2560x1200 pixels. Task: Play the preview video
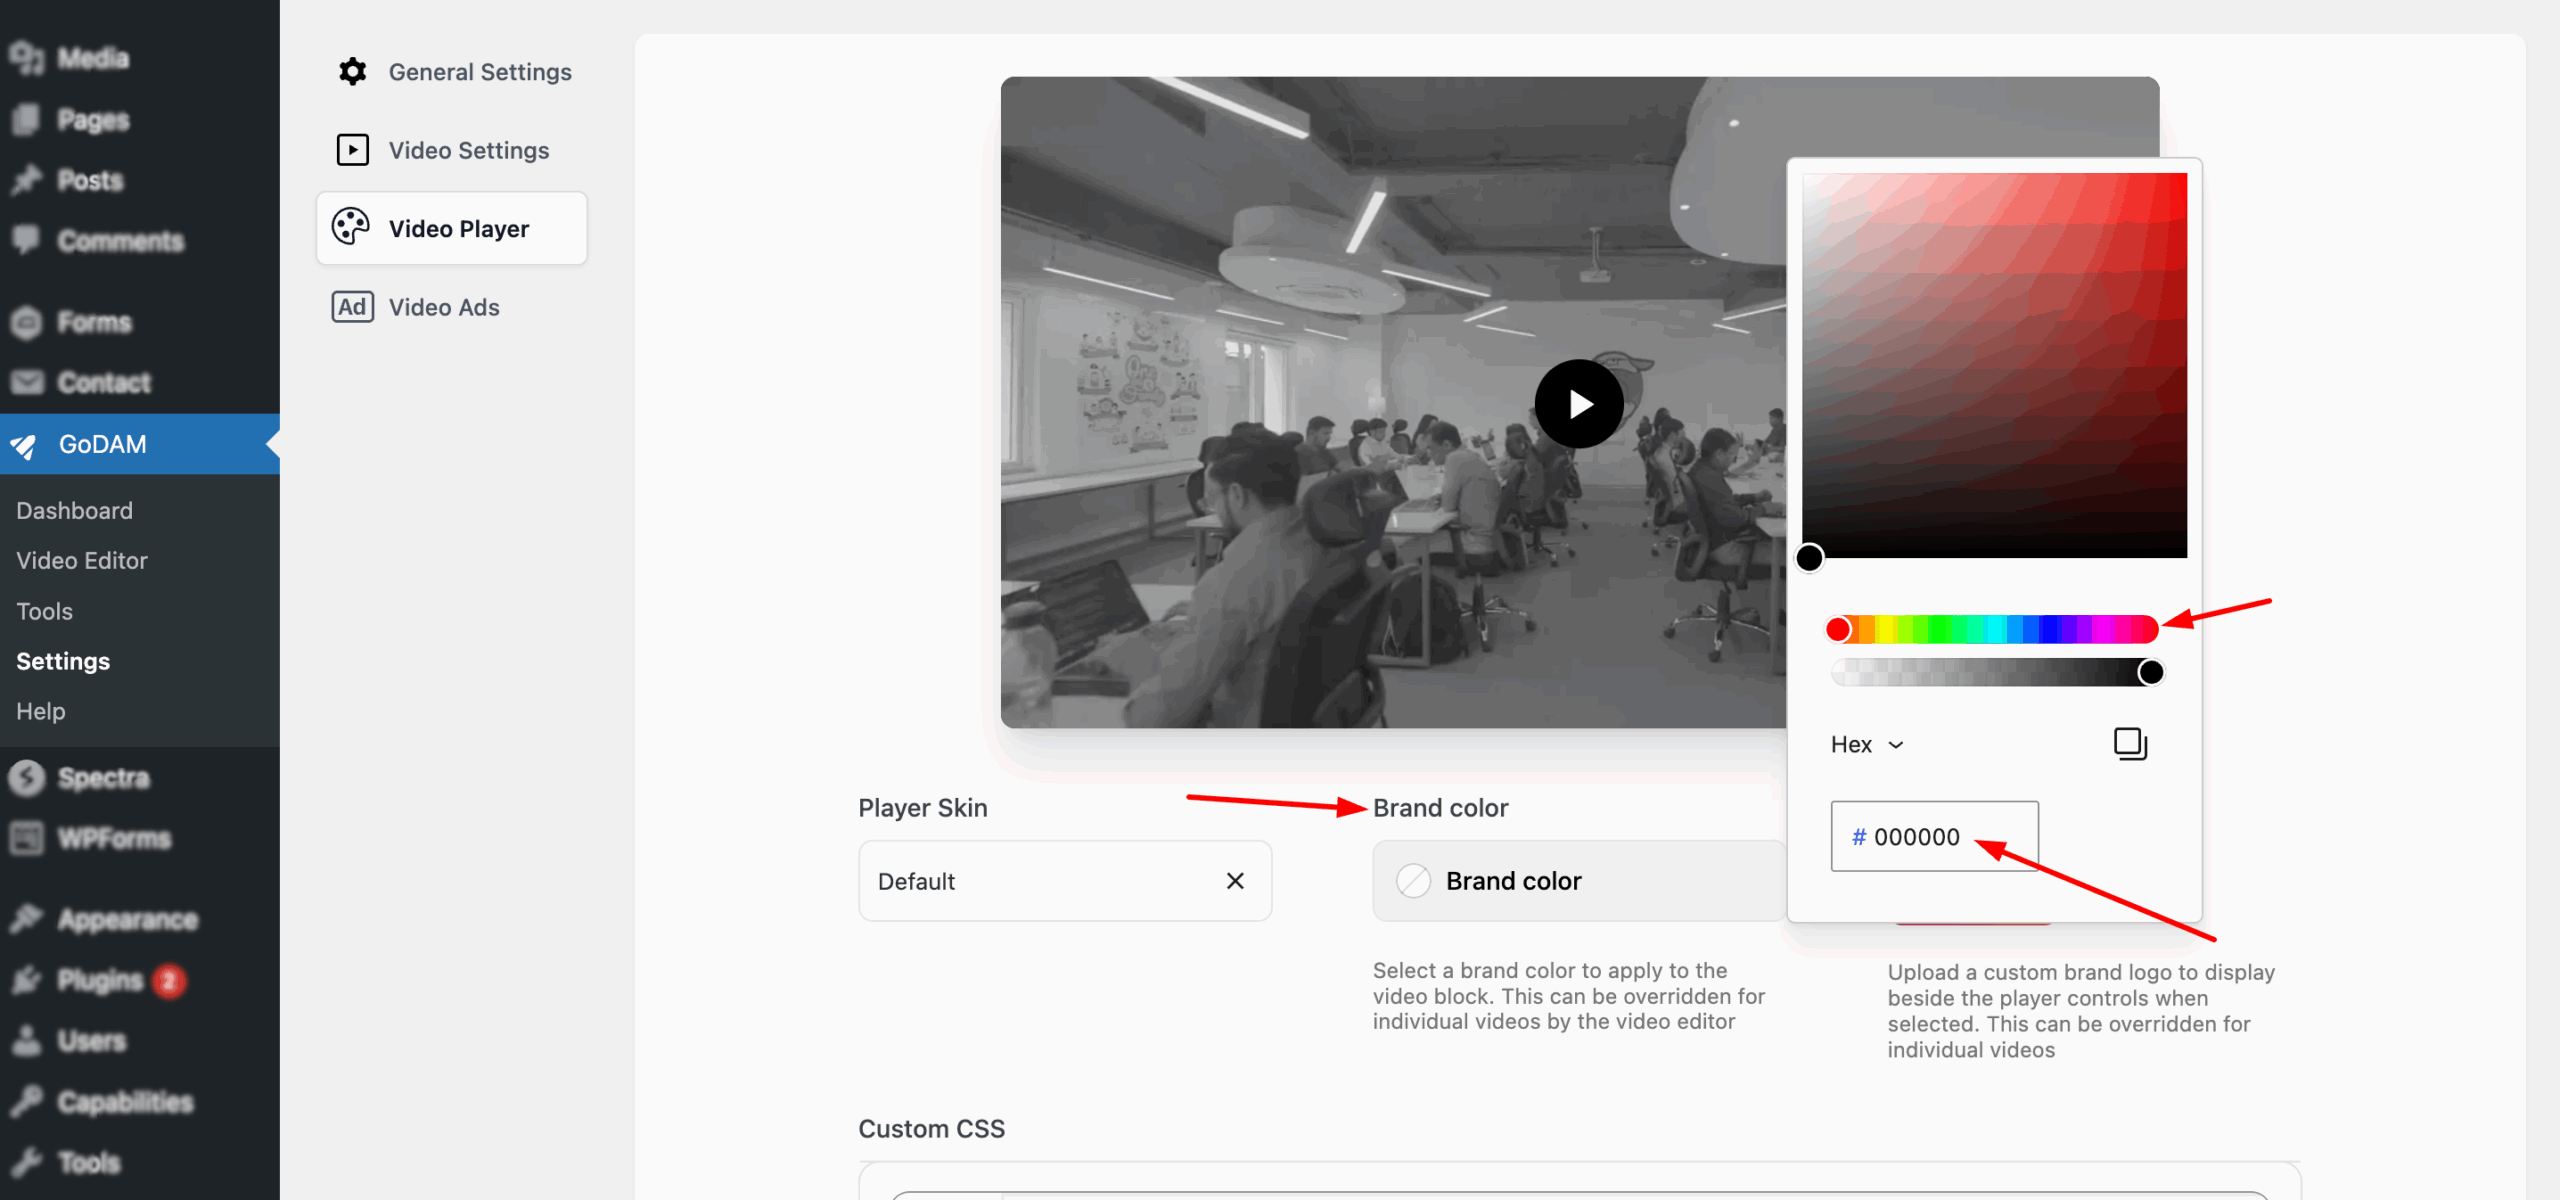point(1579,404)
